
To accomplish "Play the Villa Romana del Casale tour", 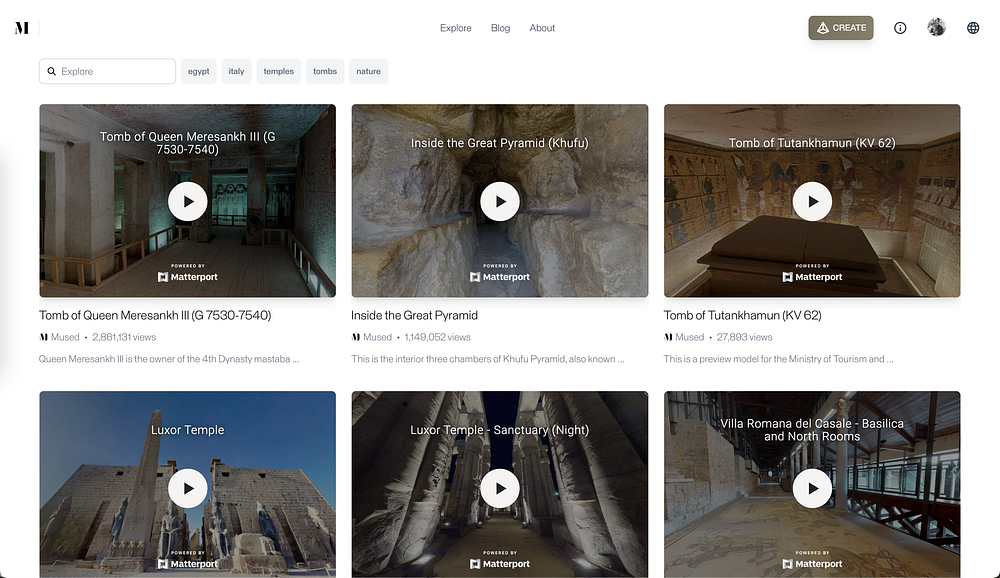I will tap(812, 489).
